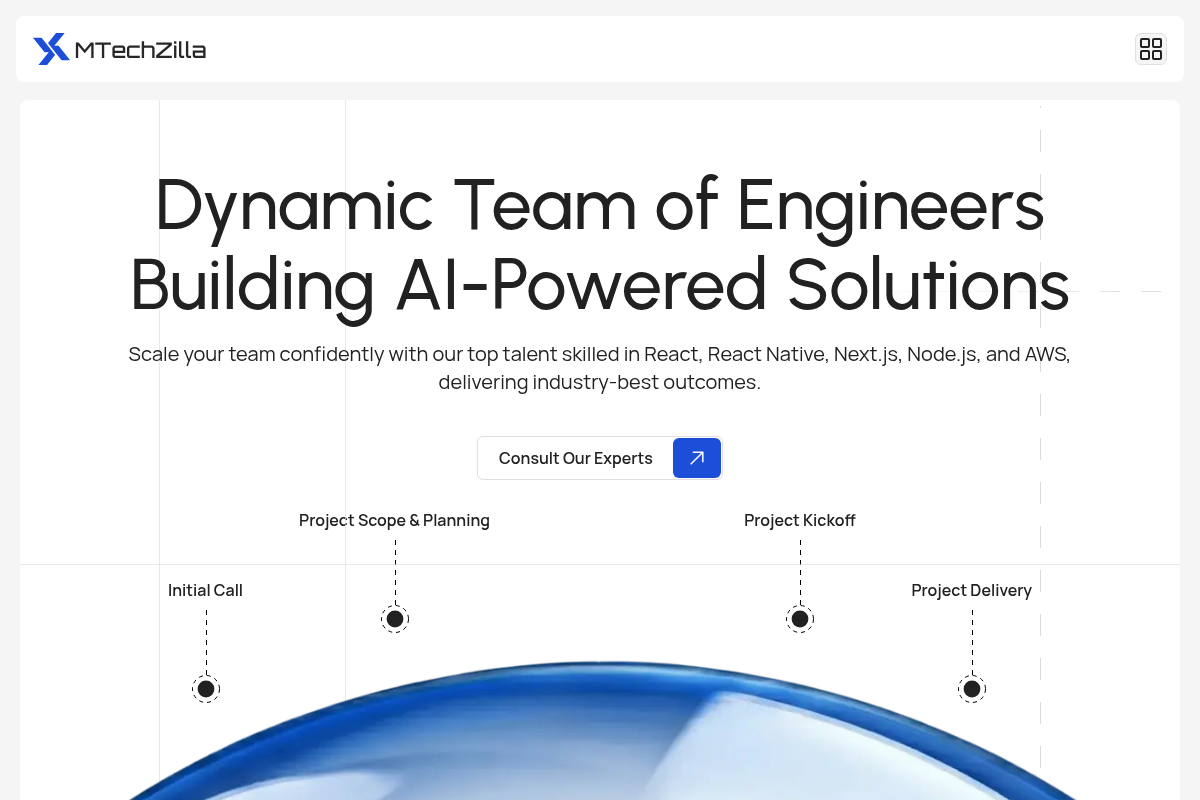The image size is (1200, 800).
Task: Click dashed connector below Initial Call
Action: pos(206,640)
